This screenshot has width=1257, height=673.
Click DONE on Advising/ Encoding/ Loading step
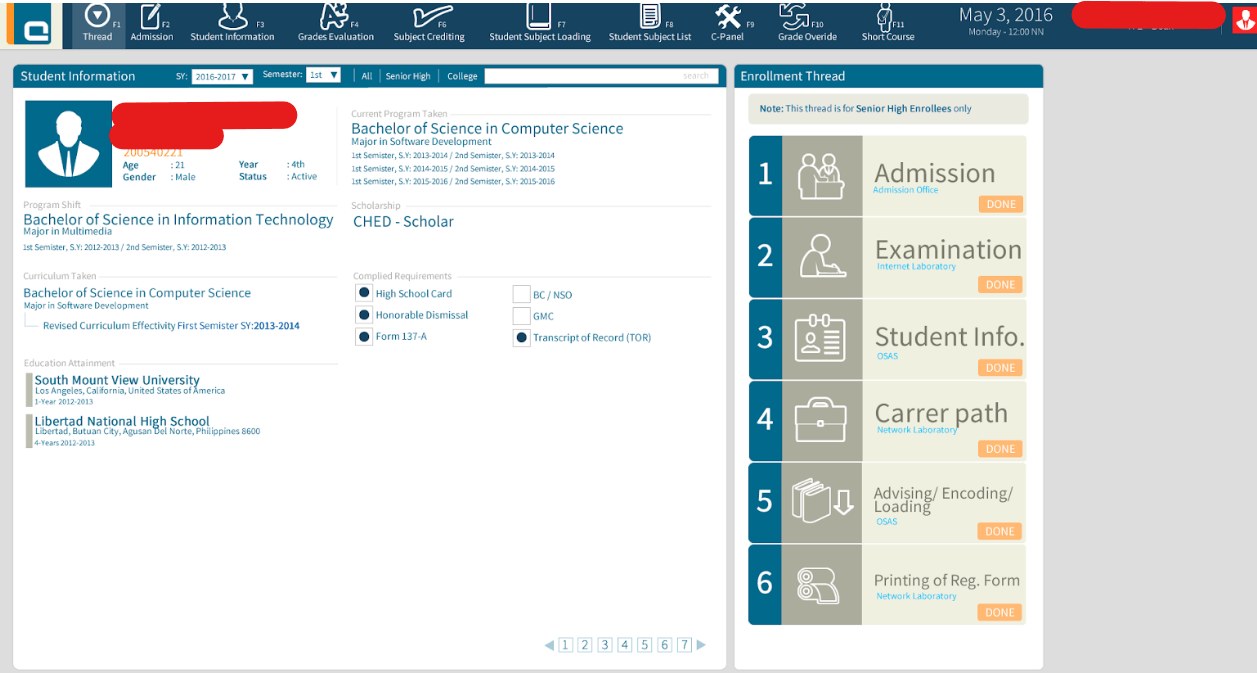[1000, 531]
